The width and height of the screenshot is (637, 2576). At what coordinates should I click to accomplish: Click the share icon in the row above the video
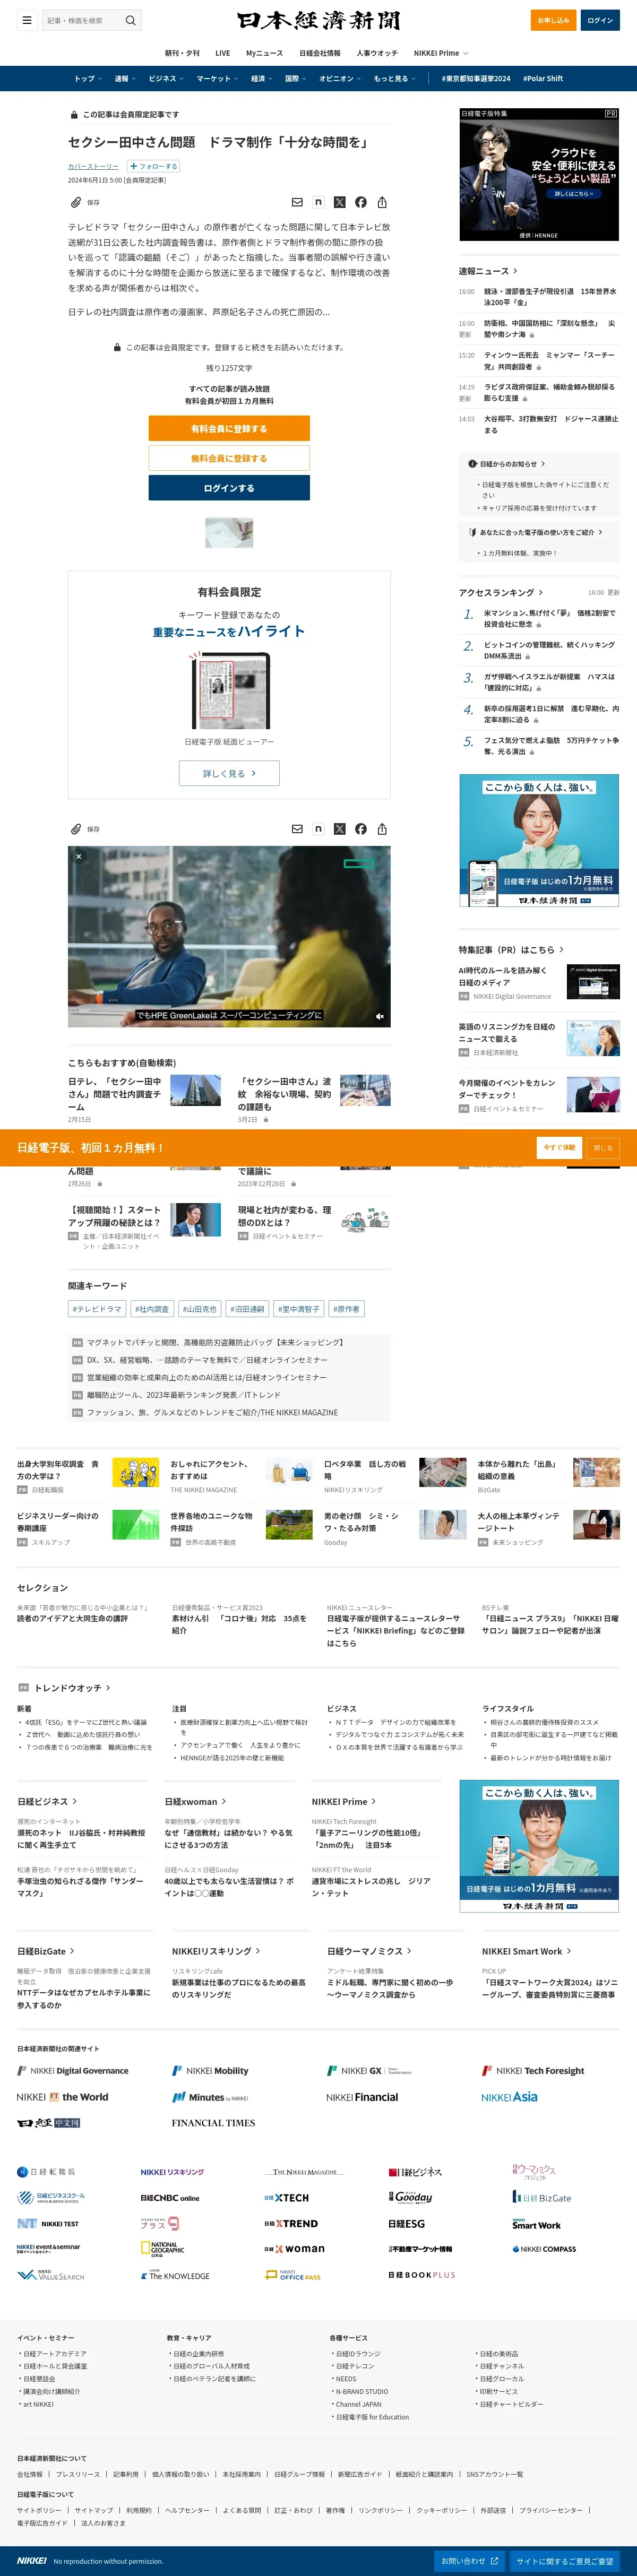(382, 829)
